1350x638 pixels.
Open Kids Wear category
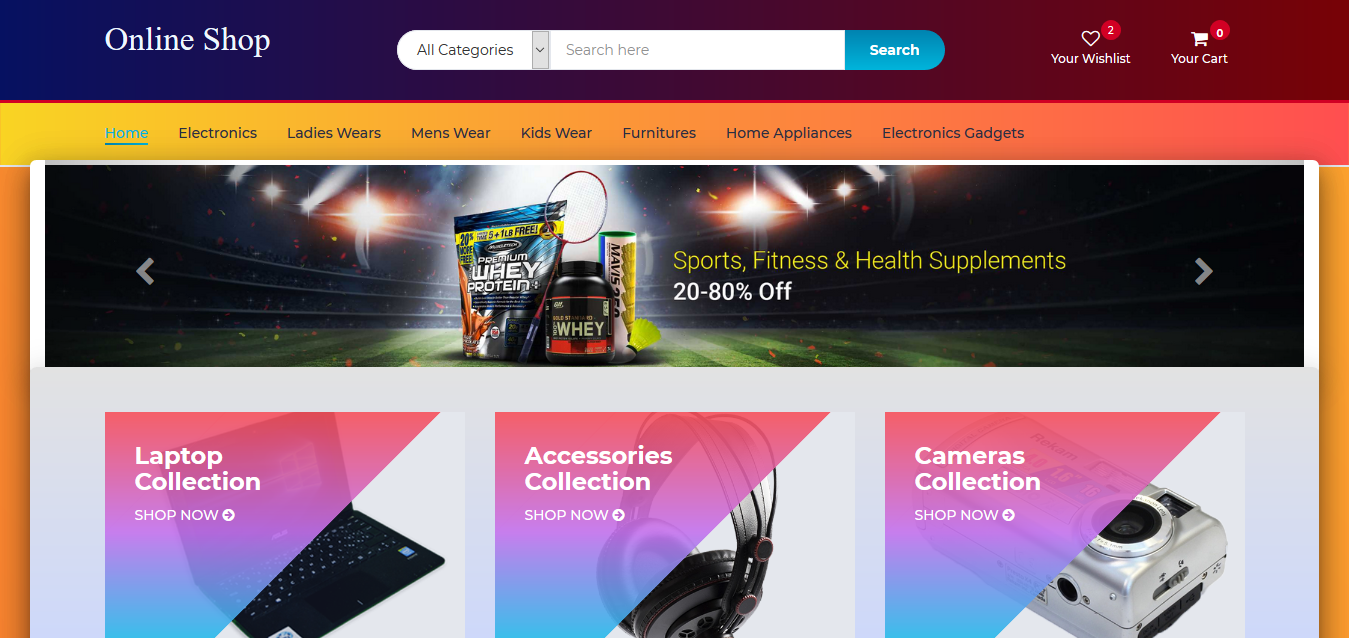coord(556,133)
